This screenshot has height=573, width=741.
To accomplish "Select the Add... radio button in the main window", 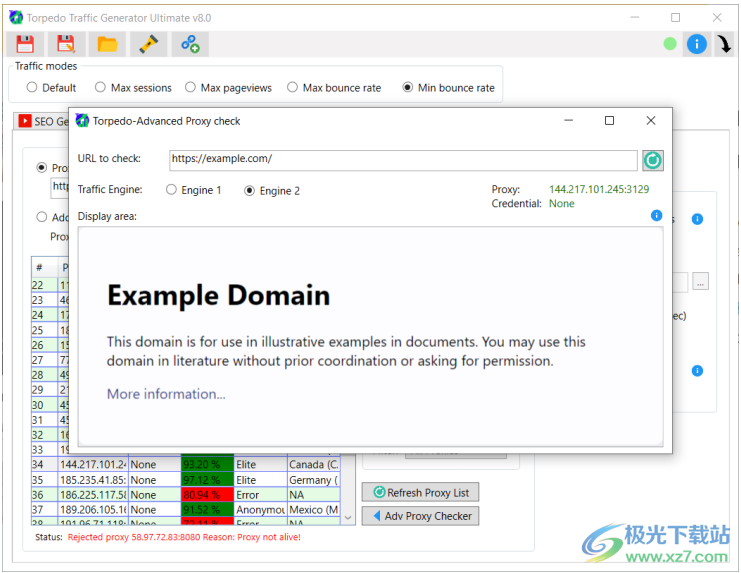I will click(x=42, y=217).
